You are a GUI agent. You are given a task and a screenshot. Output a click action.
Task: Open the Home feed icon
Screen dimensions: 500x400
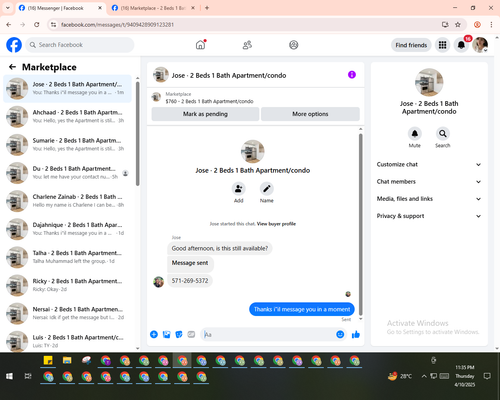(x=200, y=45)
